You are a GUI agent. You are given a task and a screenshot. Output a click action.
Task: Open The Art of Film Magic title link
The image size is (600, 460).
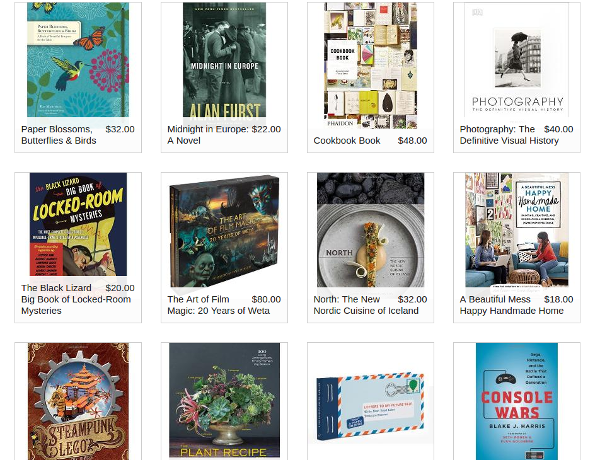click(x=218, y=305)
